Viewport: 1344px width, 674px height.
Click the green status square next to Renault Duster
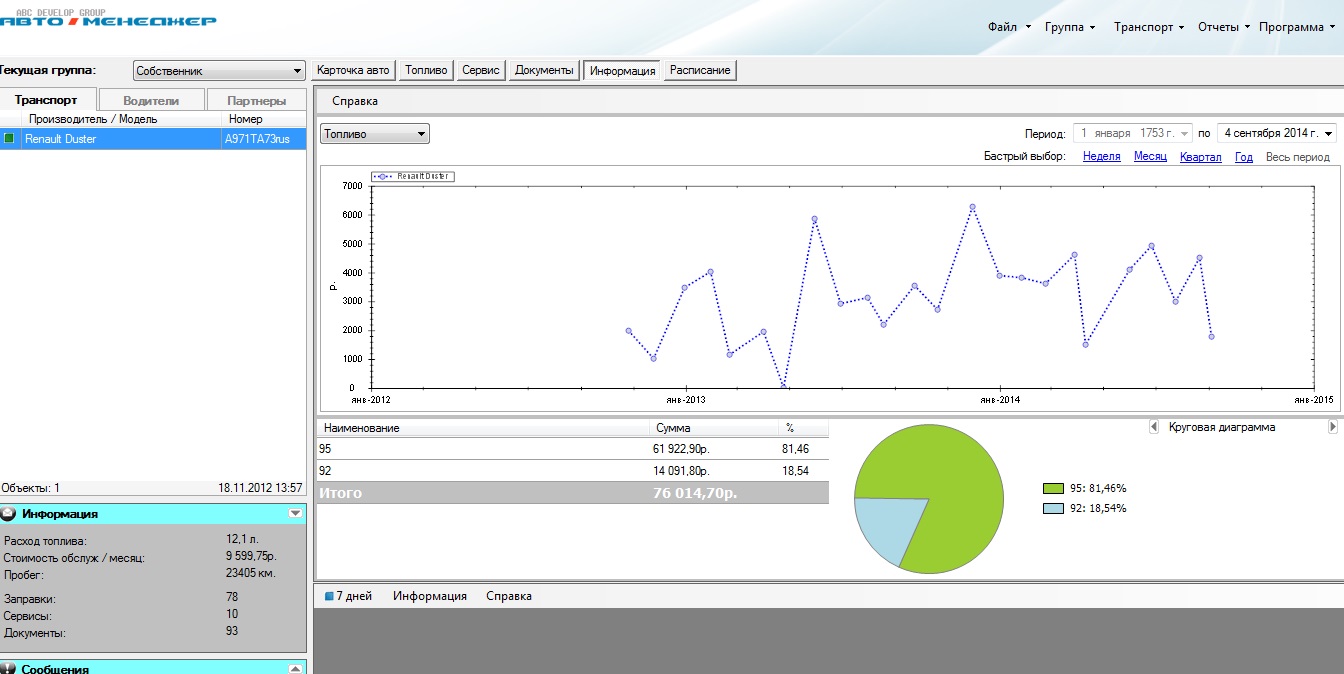[x=9, y=139]
